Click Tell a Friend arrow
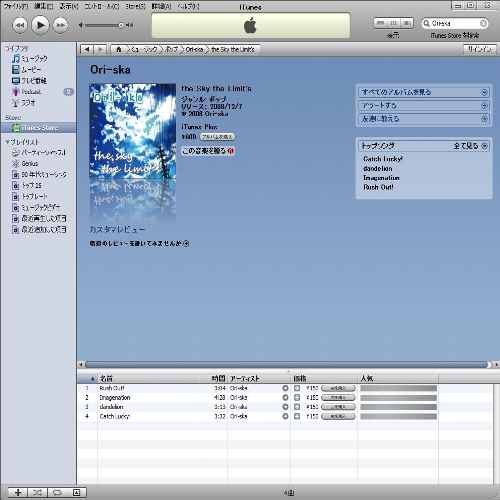The height and width of the screenshot is (500, 500). tap(485, 119)
